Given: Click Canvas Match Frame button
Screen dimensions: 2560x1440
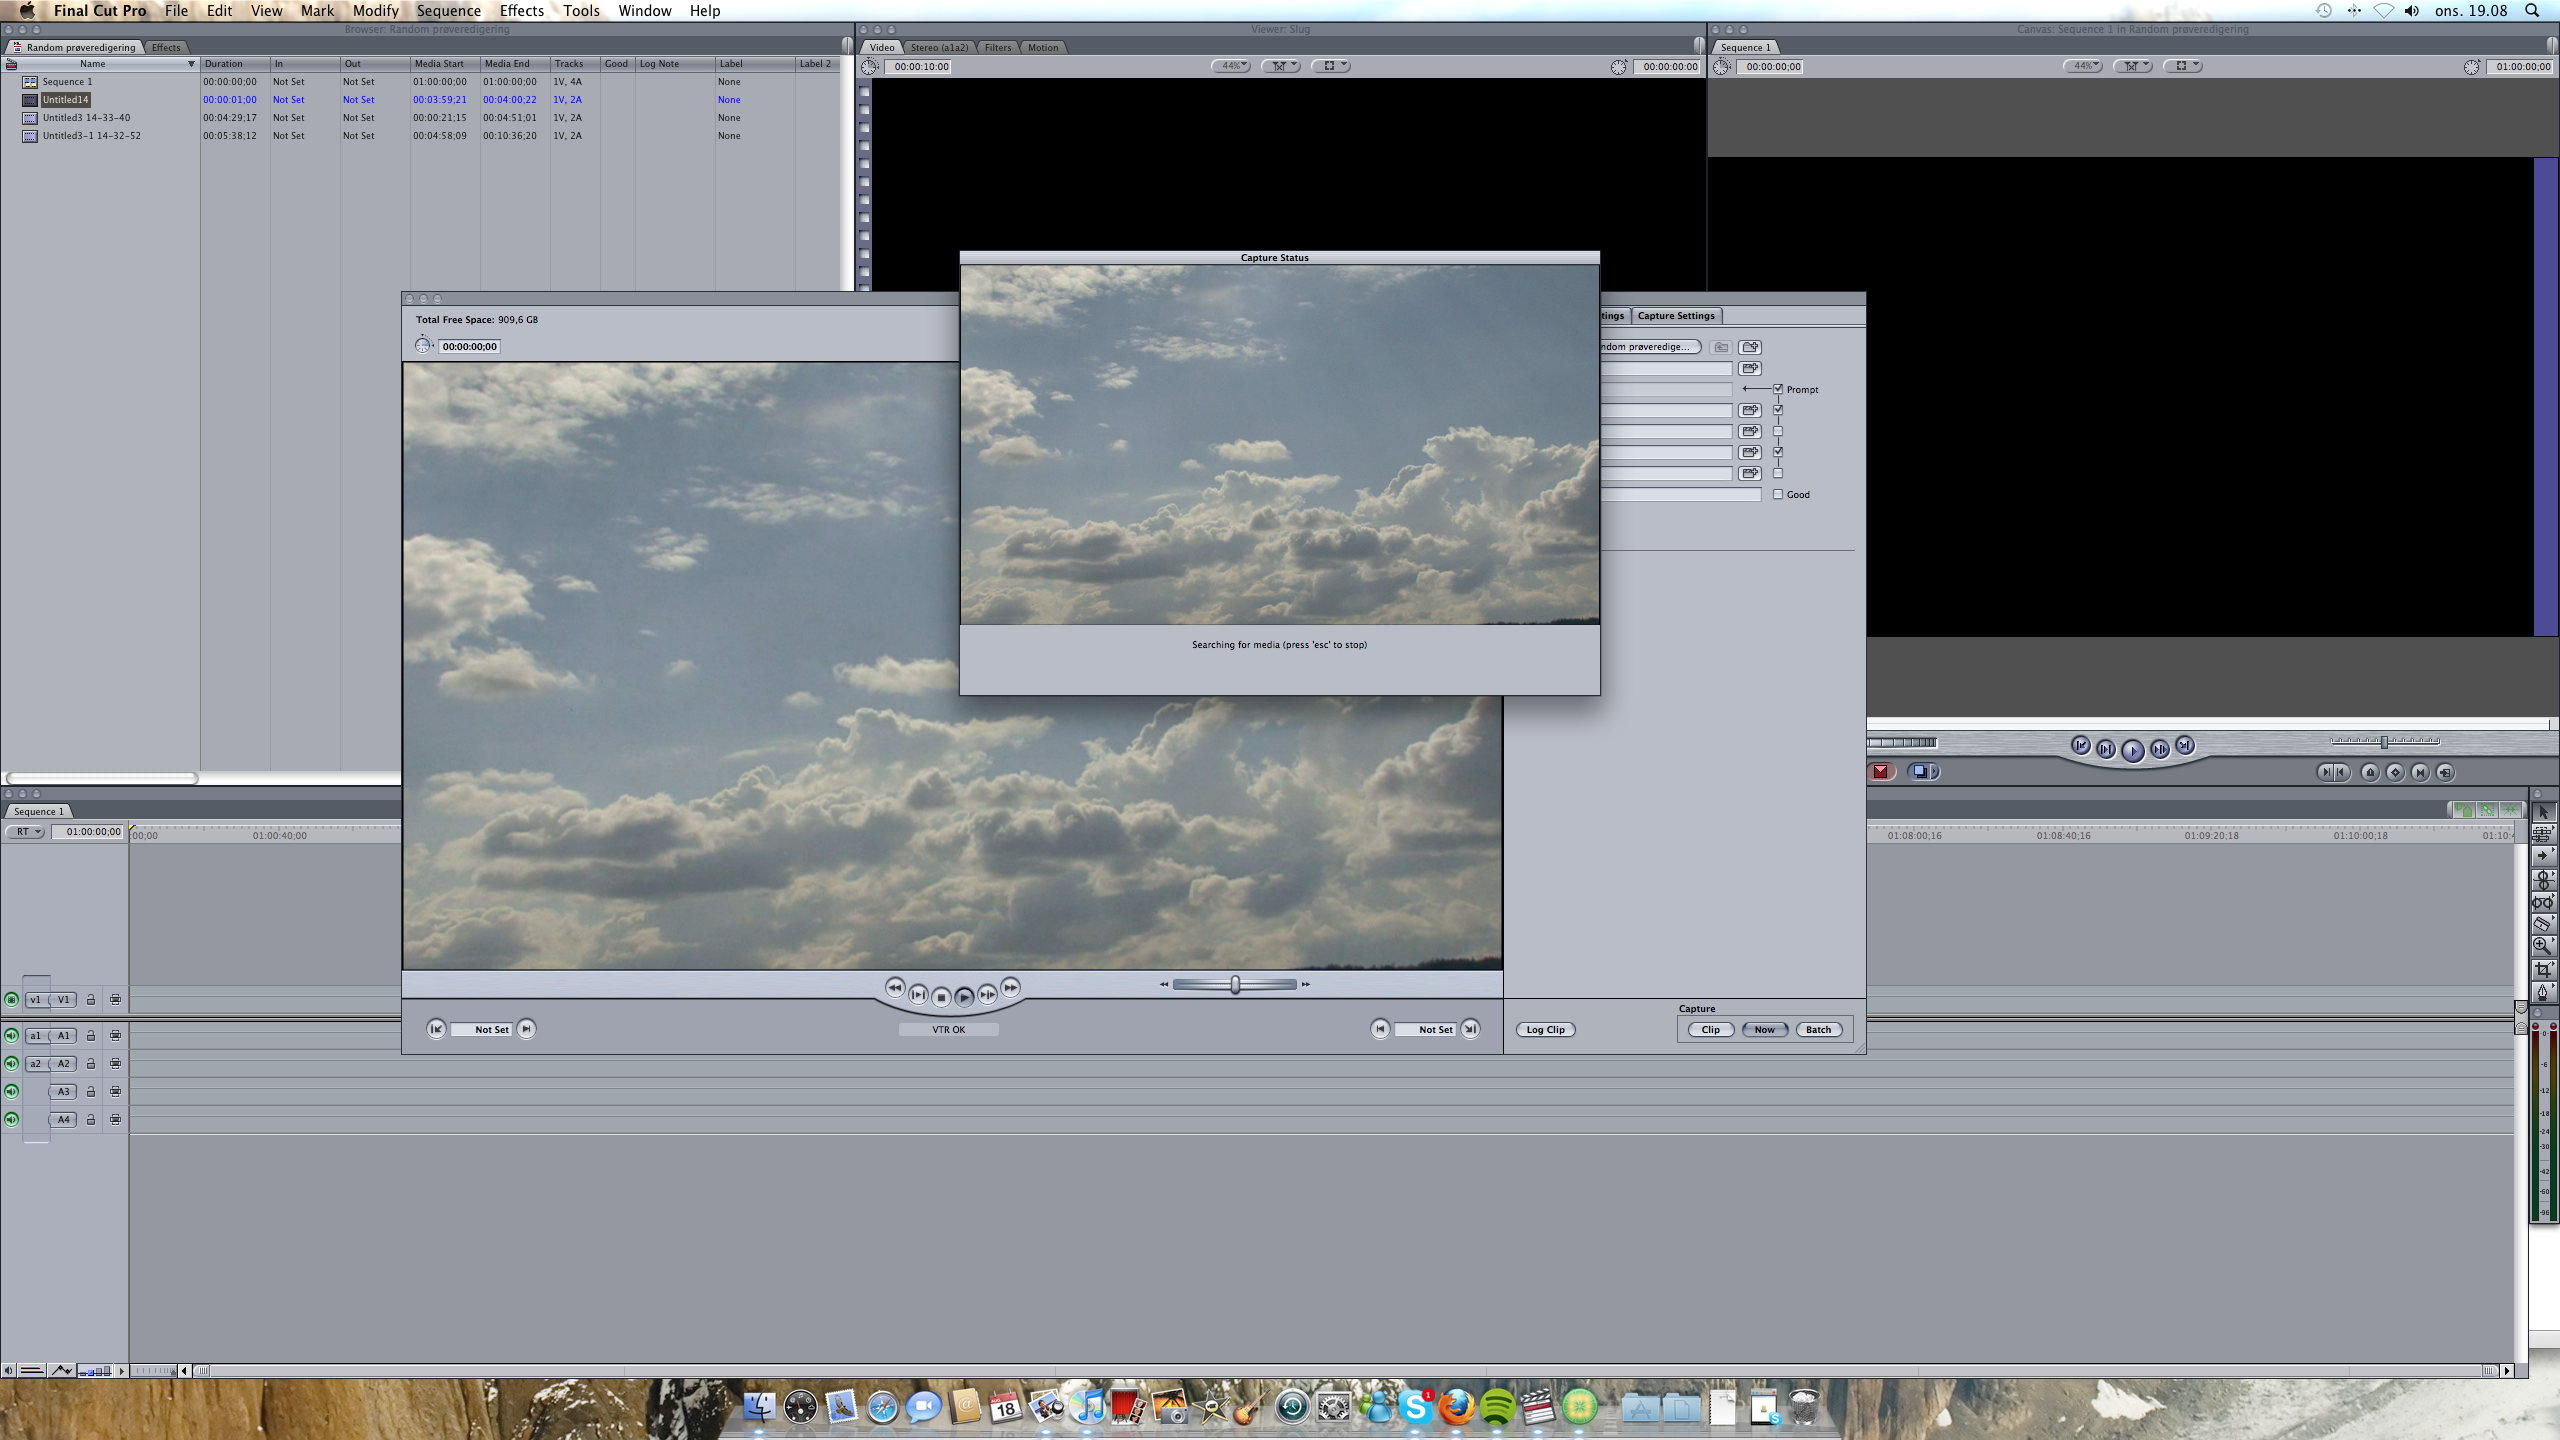Looking at the screenshot, I should click(x=2445, y=772).
